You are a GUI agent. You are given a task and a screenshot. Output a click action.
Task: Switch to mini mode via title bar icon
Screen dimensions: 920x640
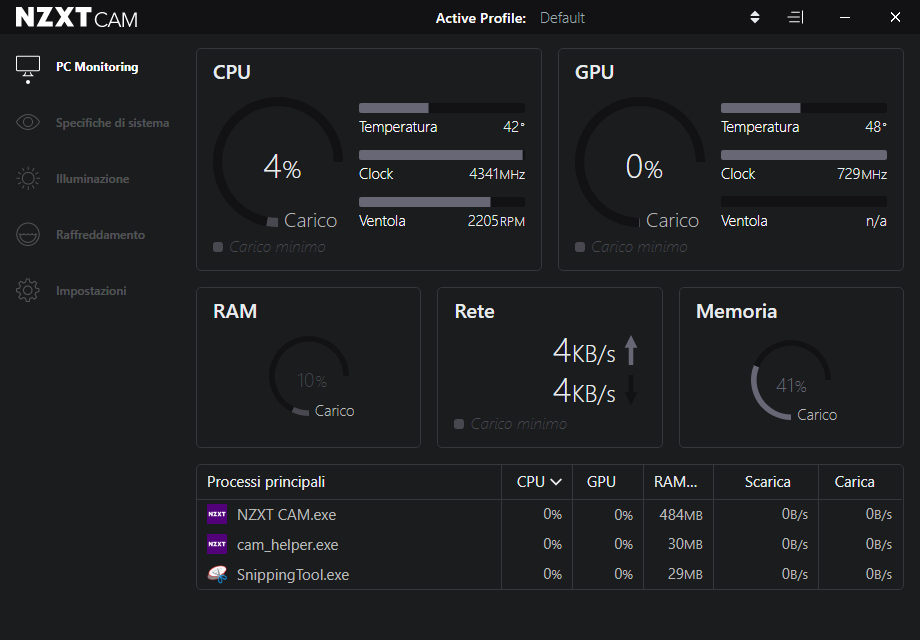coord(795,18)
